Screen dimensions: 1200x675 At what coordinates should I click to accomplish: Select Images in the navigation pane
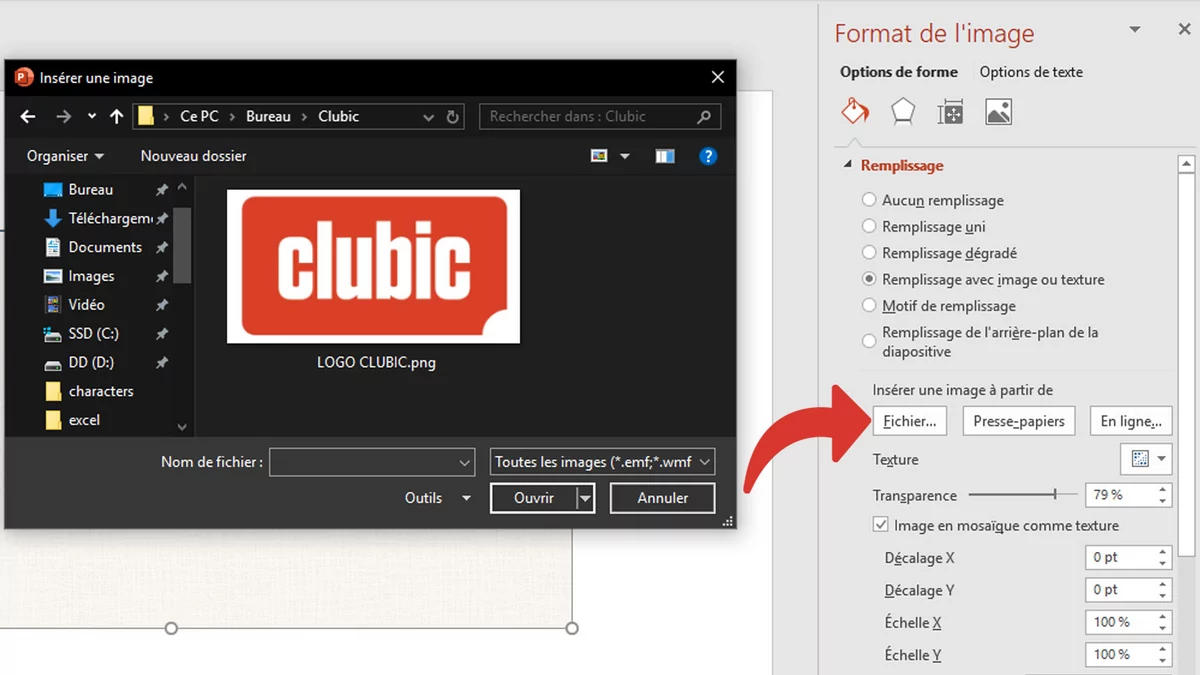click(91, 276)
